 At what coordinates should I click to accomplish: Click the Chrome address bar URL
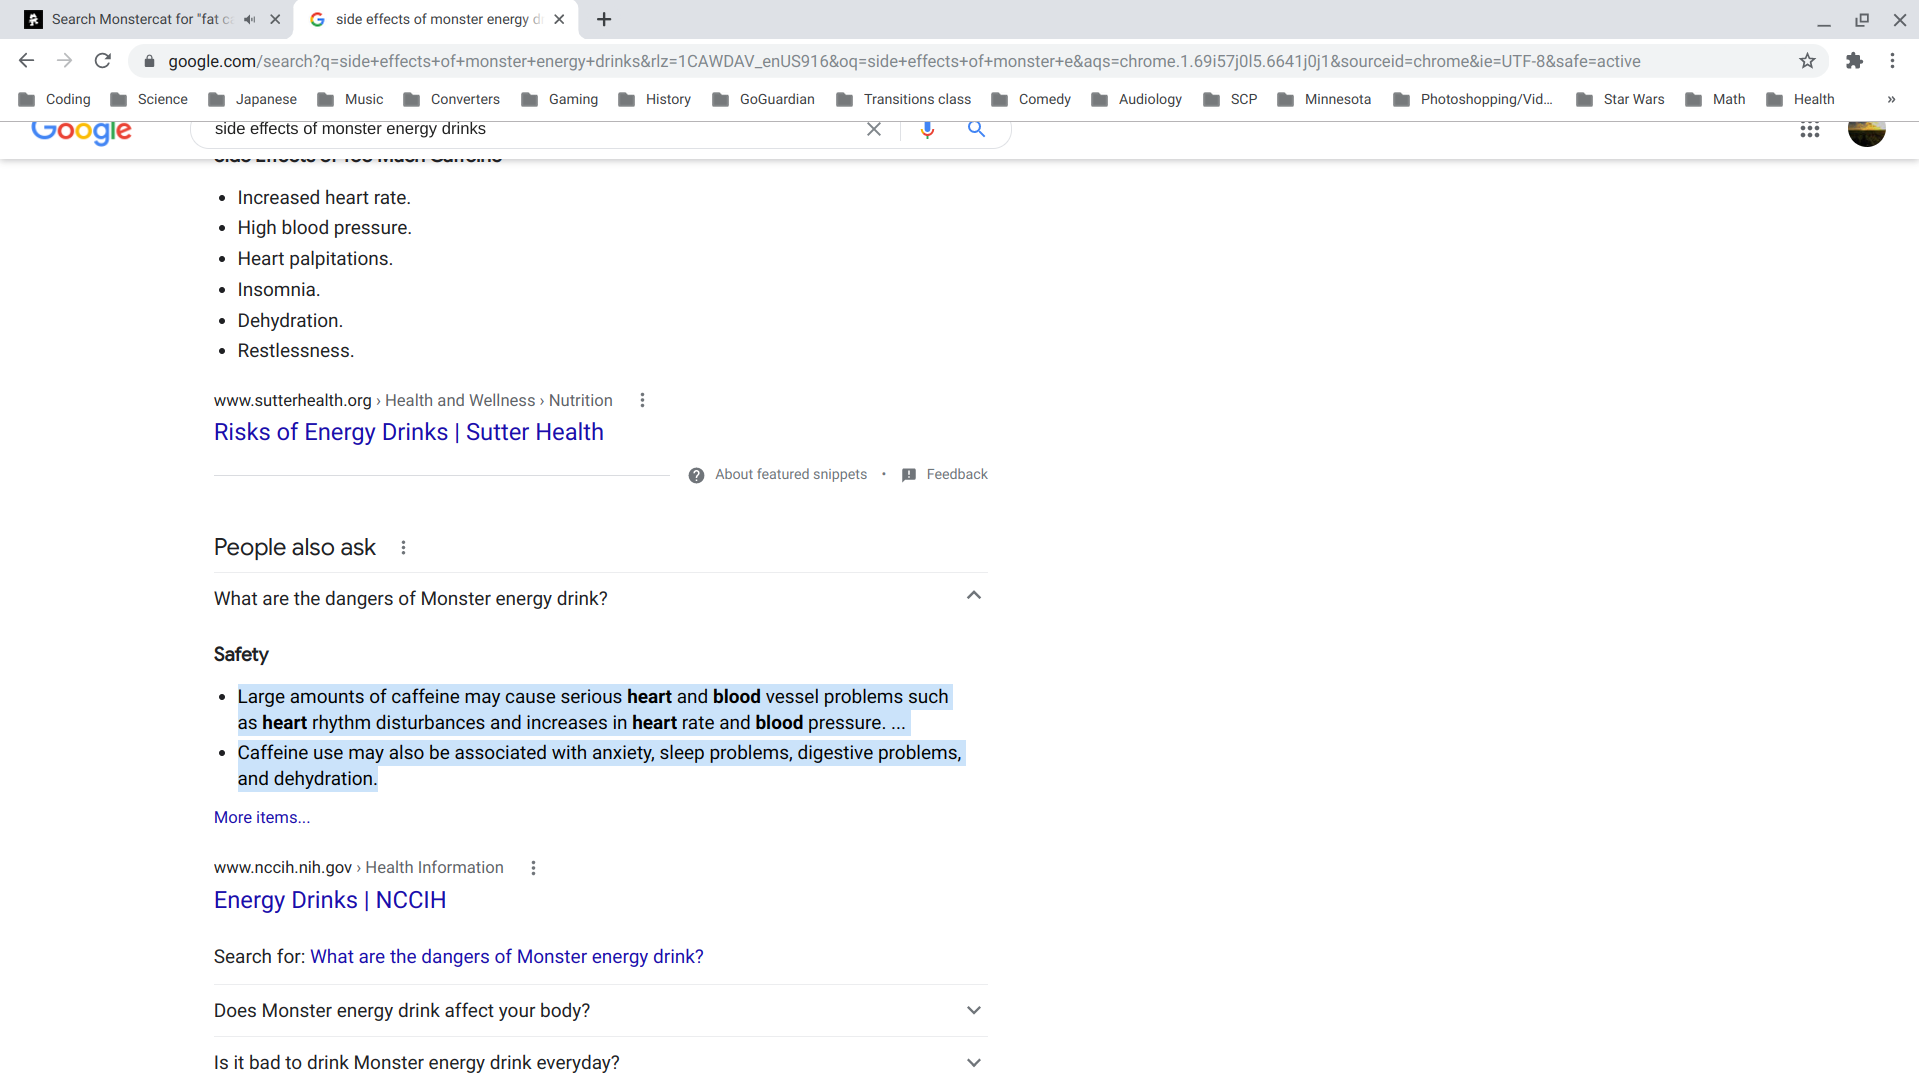click(904, 61)
